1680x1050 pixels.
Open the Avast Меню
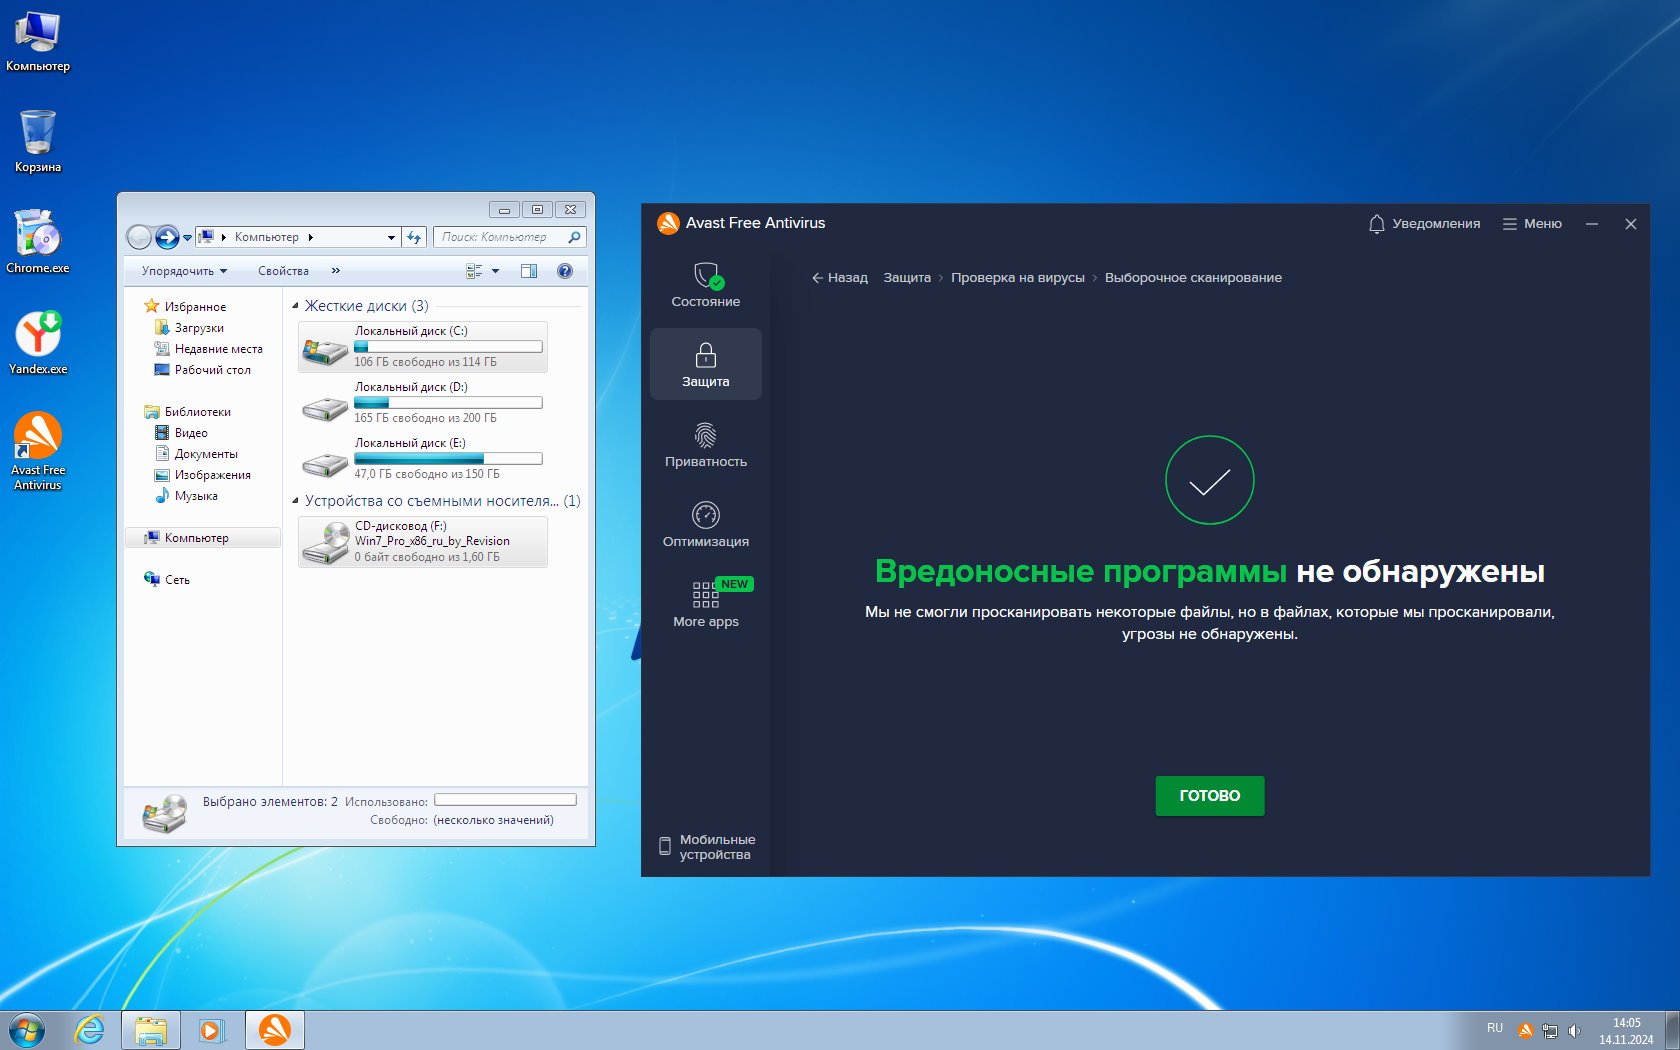(1532, 224)
